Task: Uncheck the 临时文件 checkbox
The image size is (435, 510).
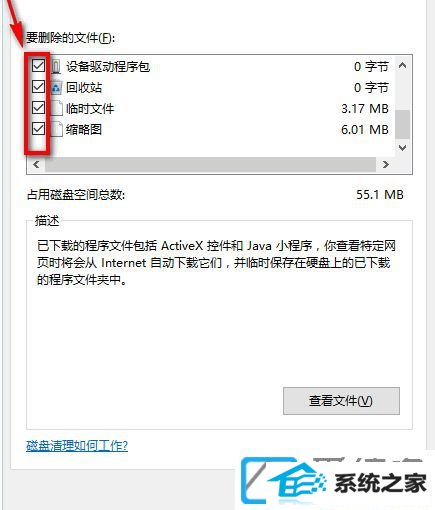Action: tap(38, 107)
